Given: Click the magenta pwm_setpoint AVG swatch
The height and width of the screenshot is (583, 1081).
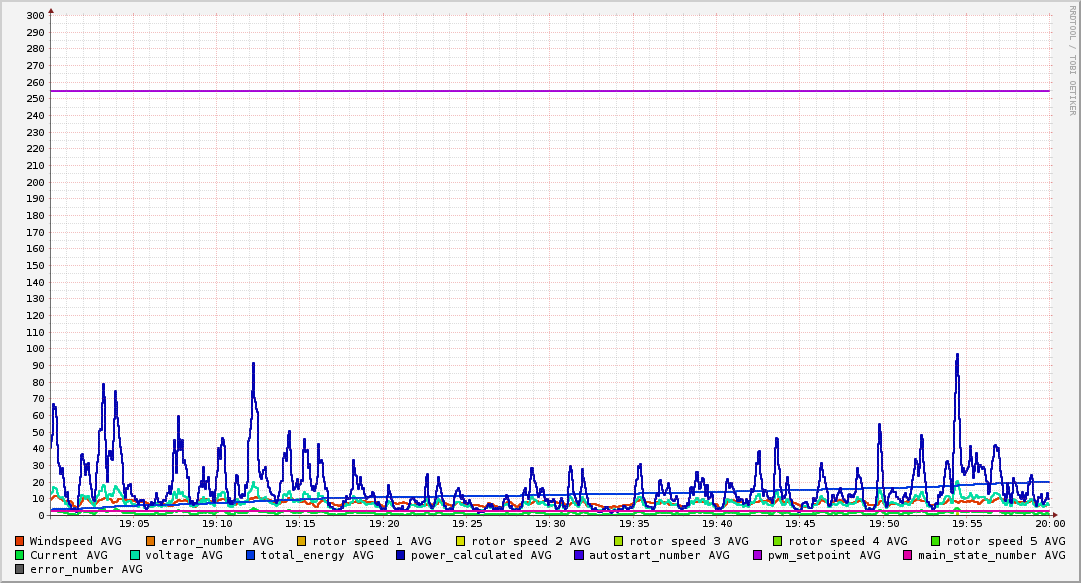Looking at the screenshot, I should (x=757, y=555).
